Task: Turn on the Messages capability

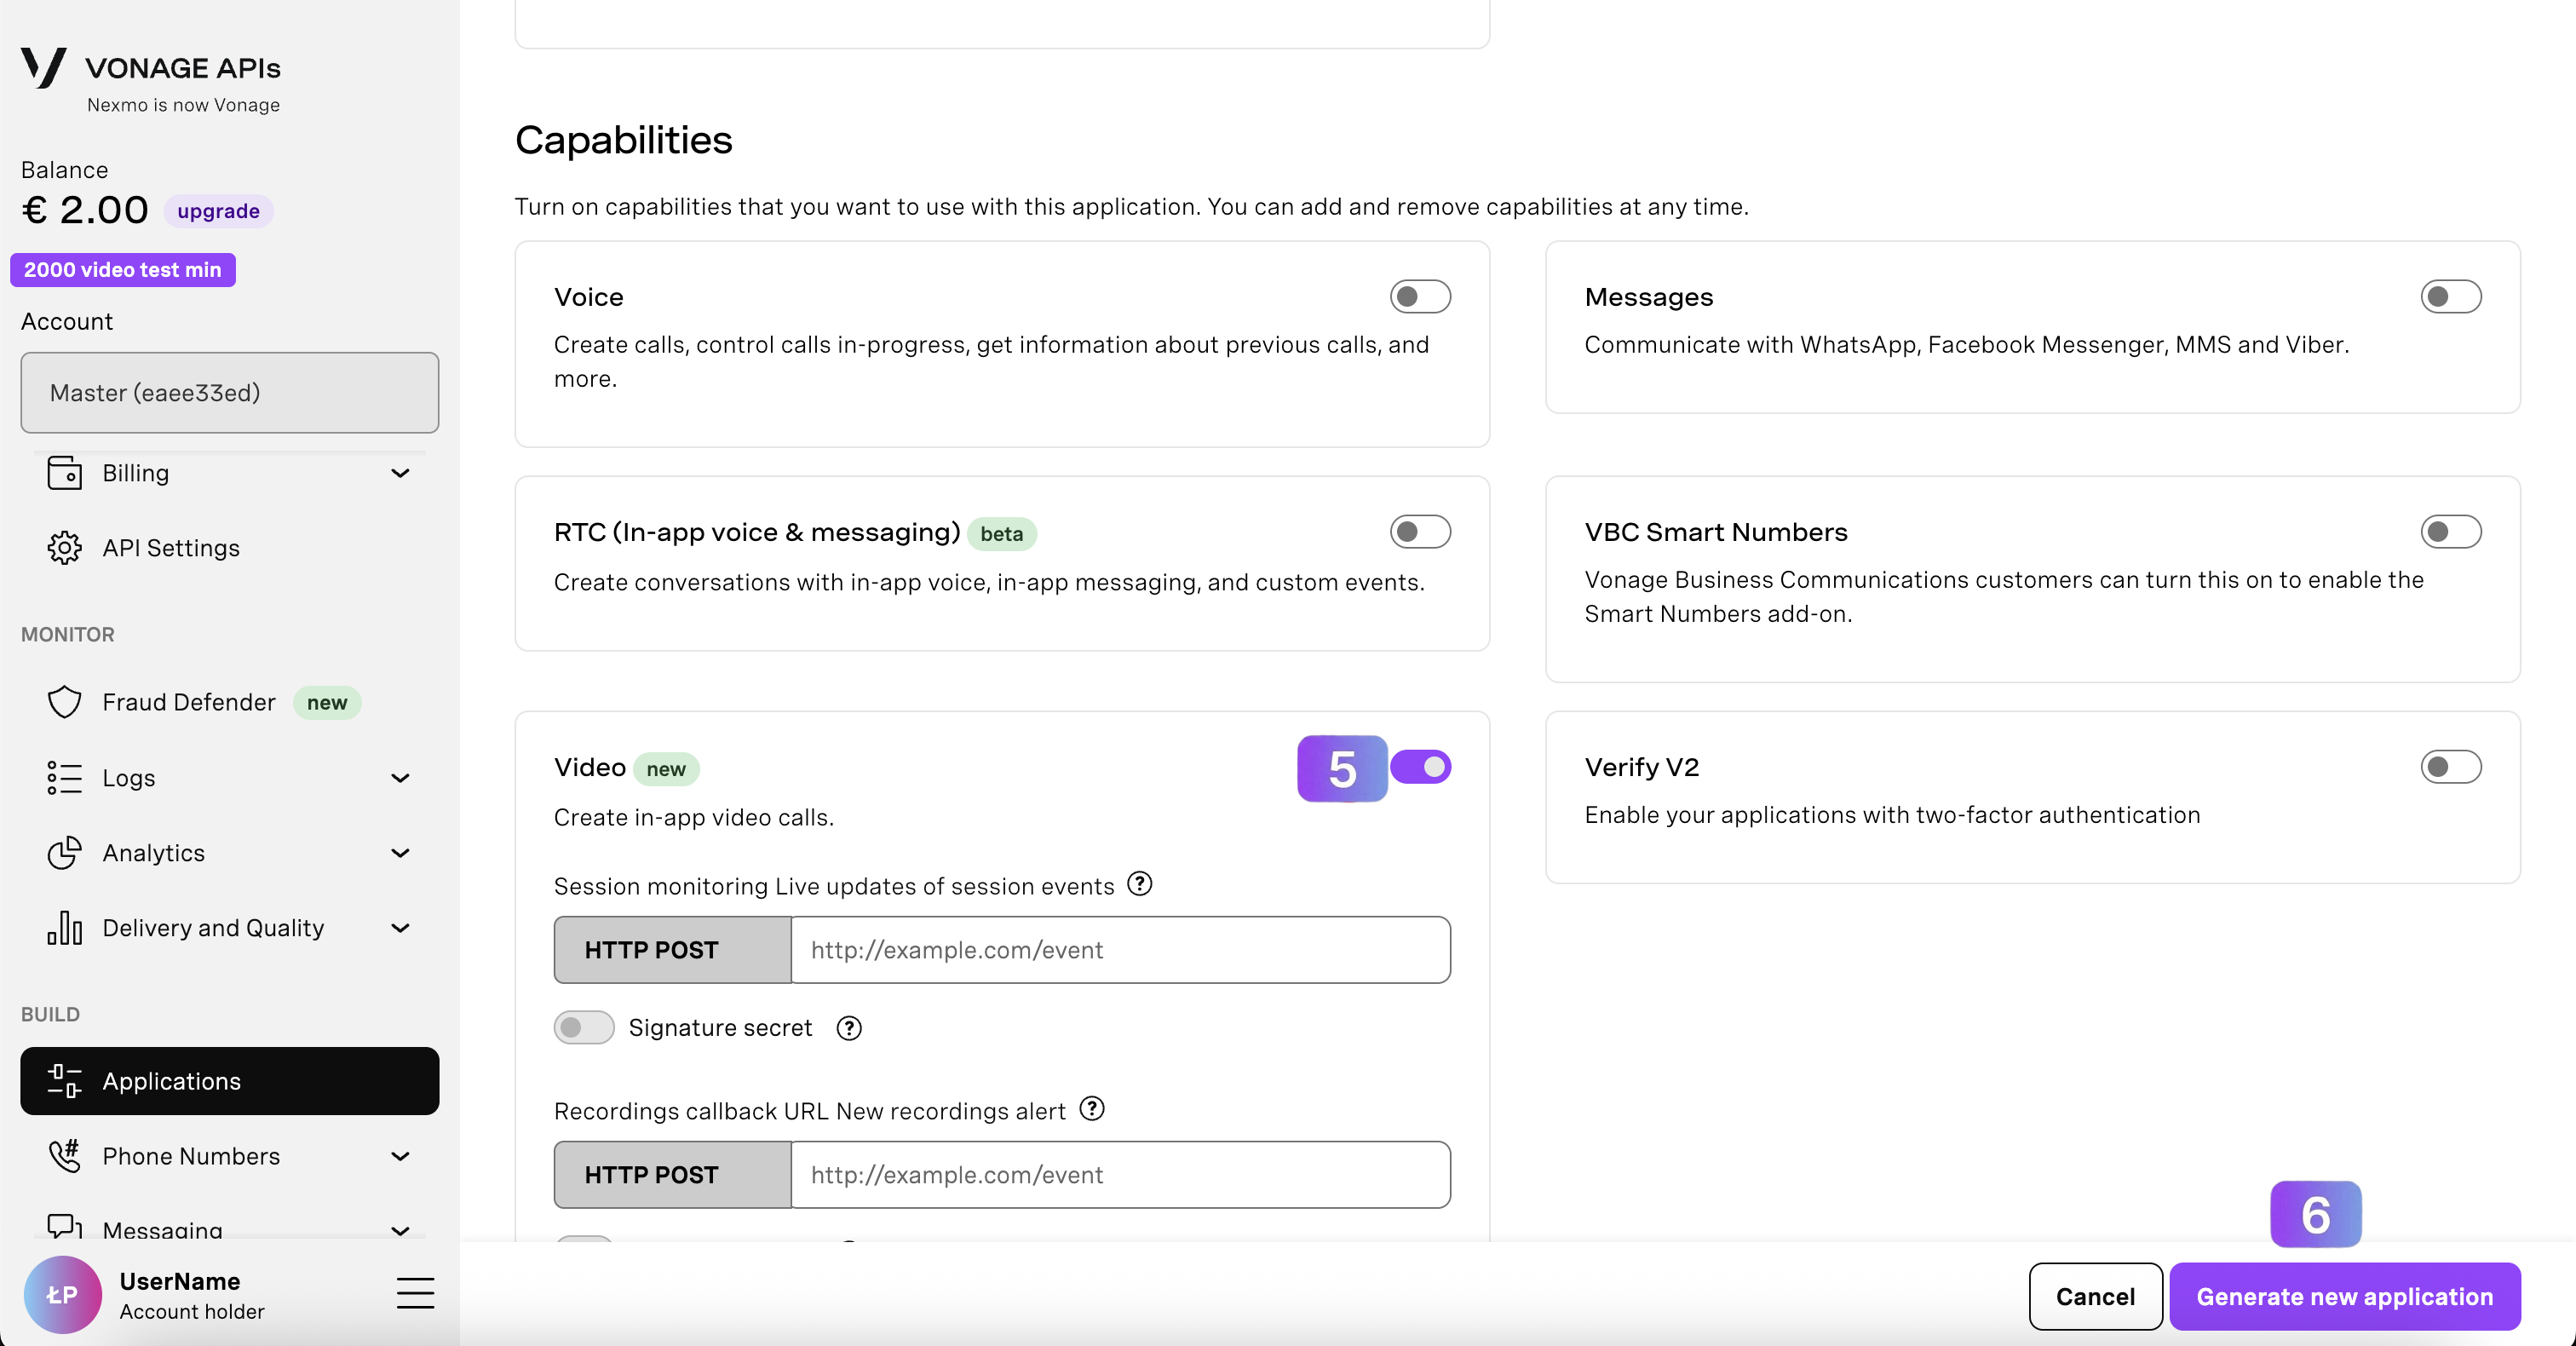Action: 2450,297
